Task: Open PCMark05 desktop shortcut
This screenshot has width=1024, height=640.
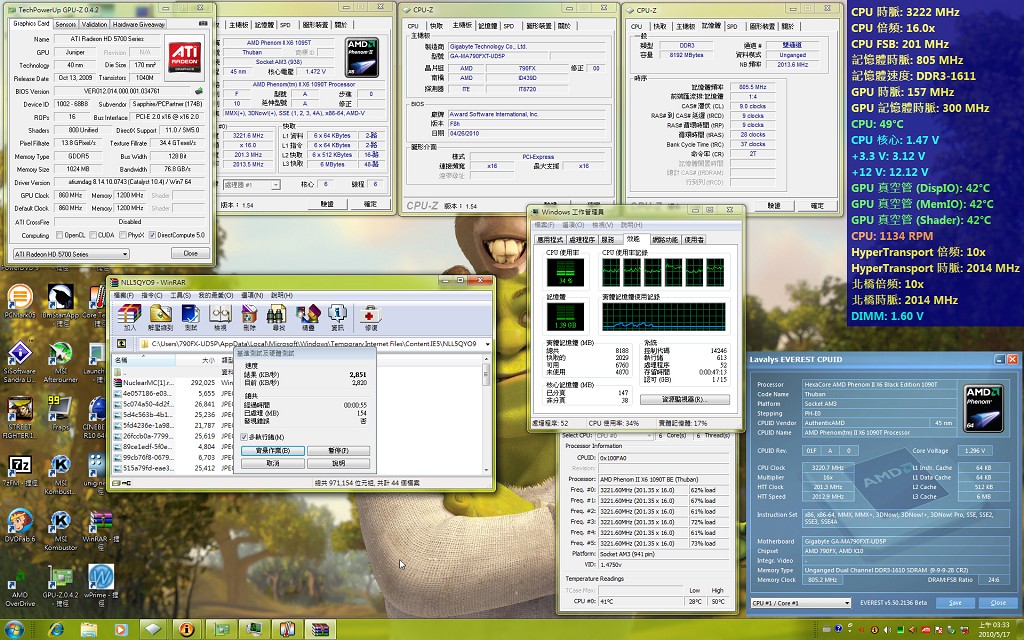Action: tap(20, 303)
